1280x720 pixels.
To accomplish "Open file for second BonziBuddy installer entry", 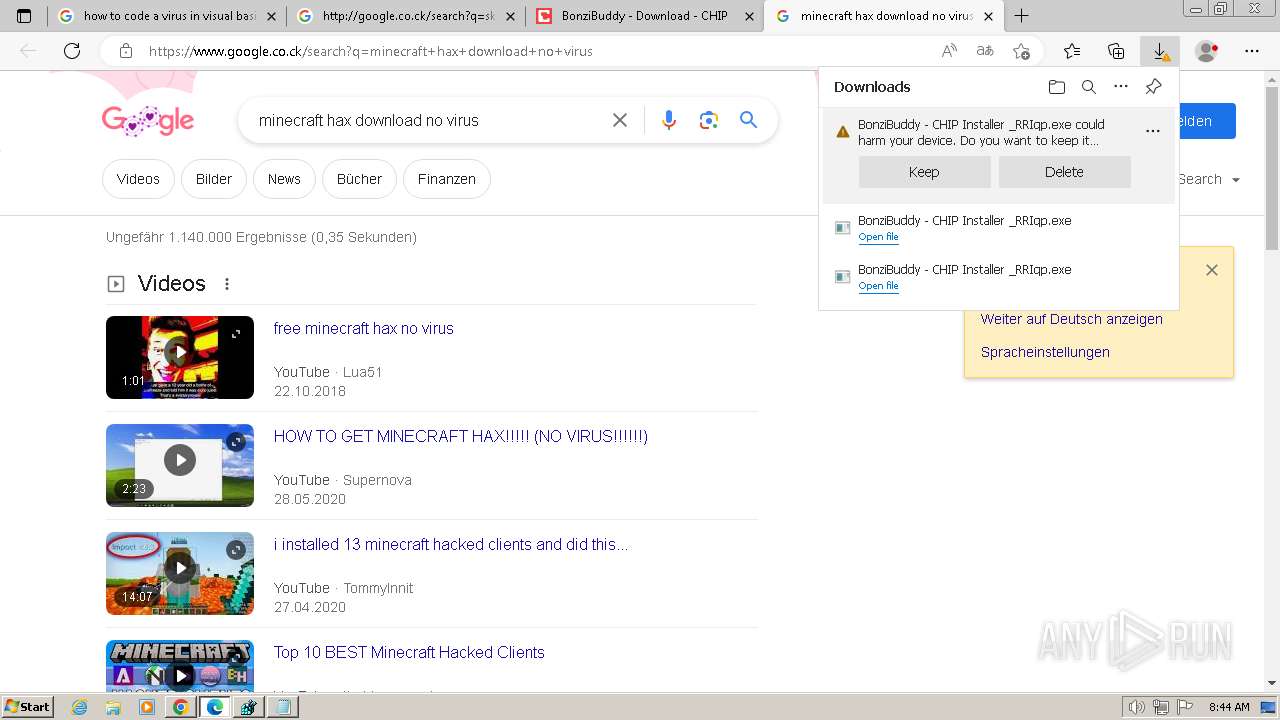I will (878, 286).
